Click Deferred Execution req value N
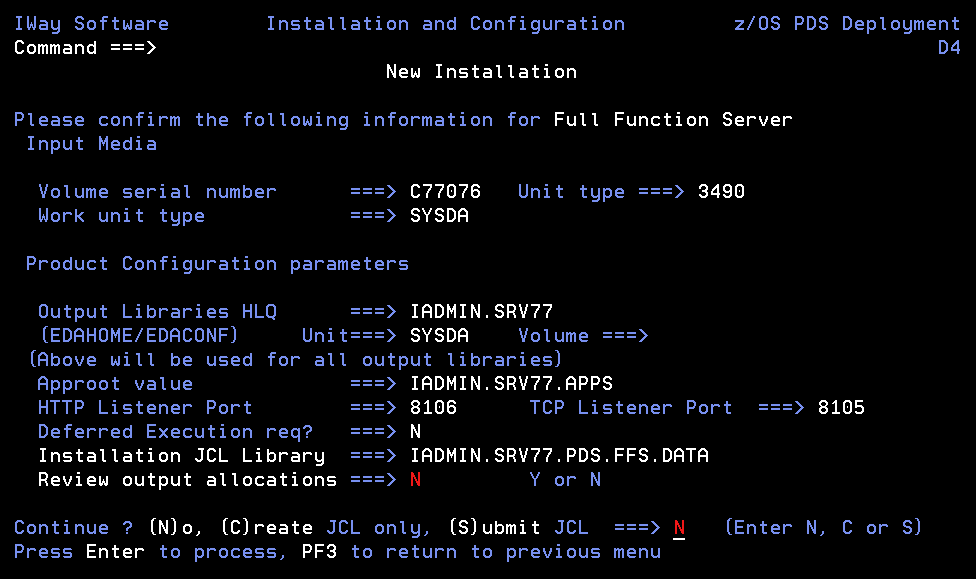The image size is (976, 579). point(415,431)
